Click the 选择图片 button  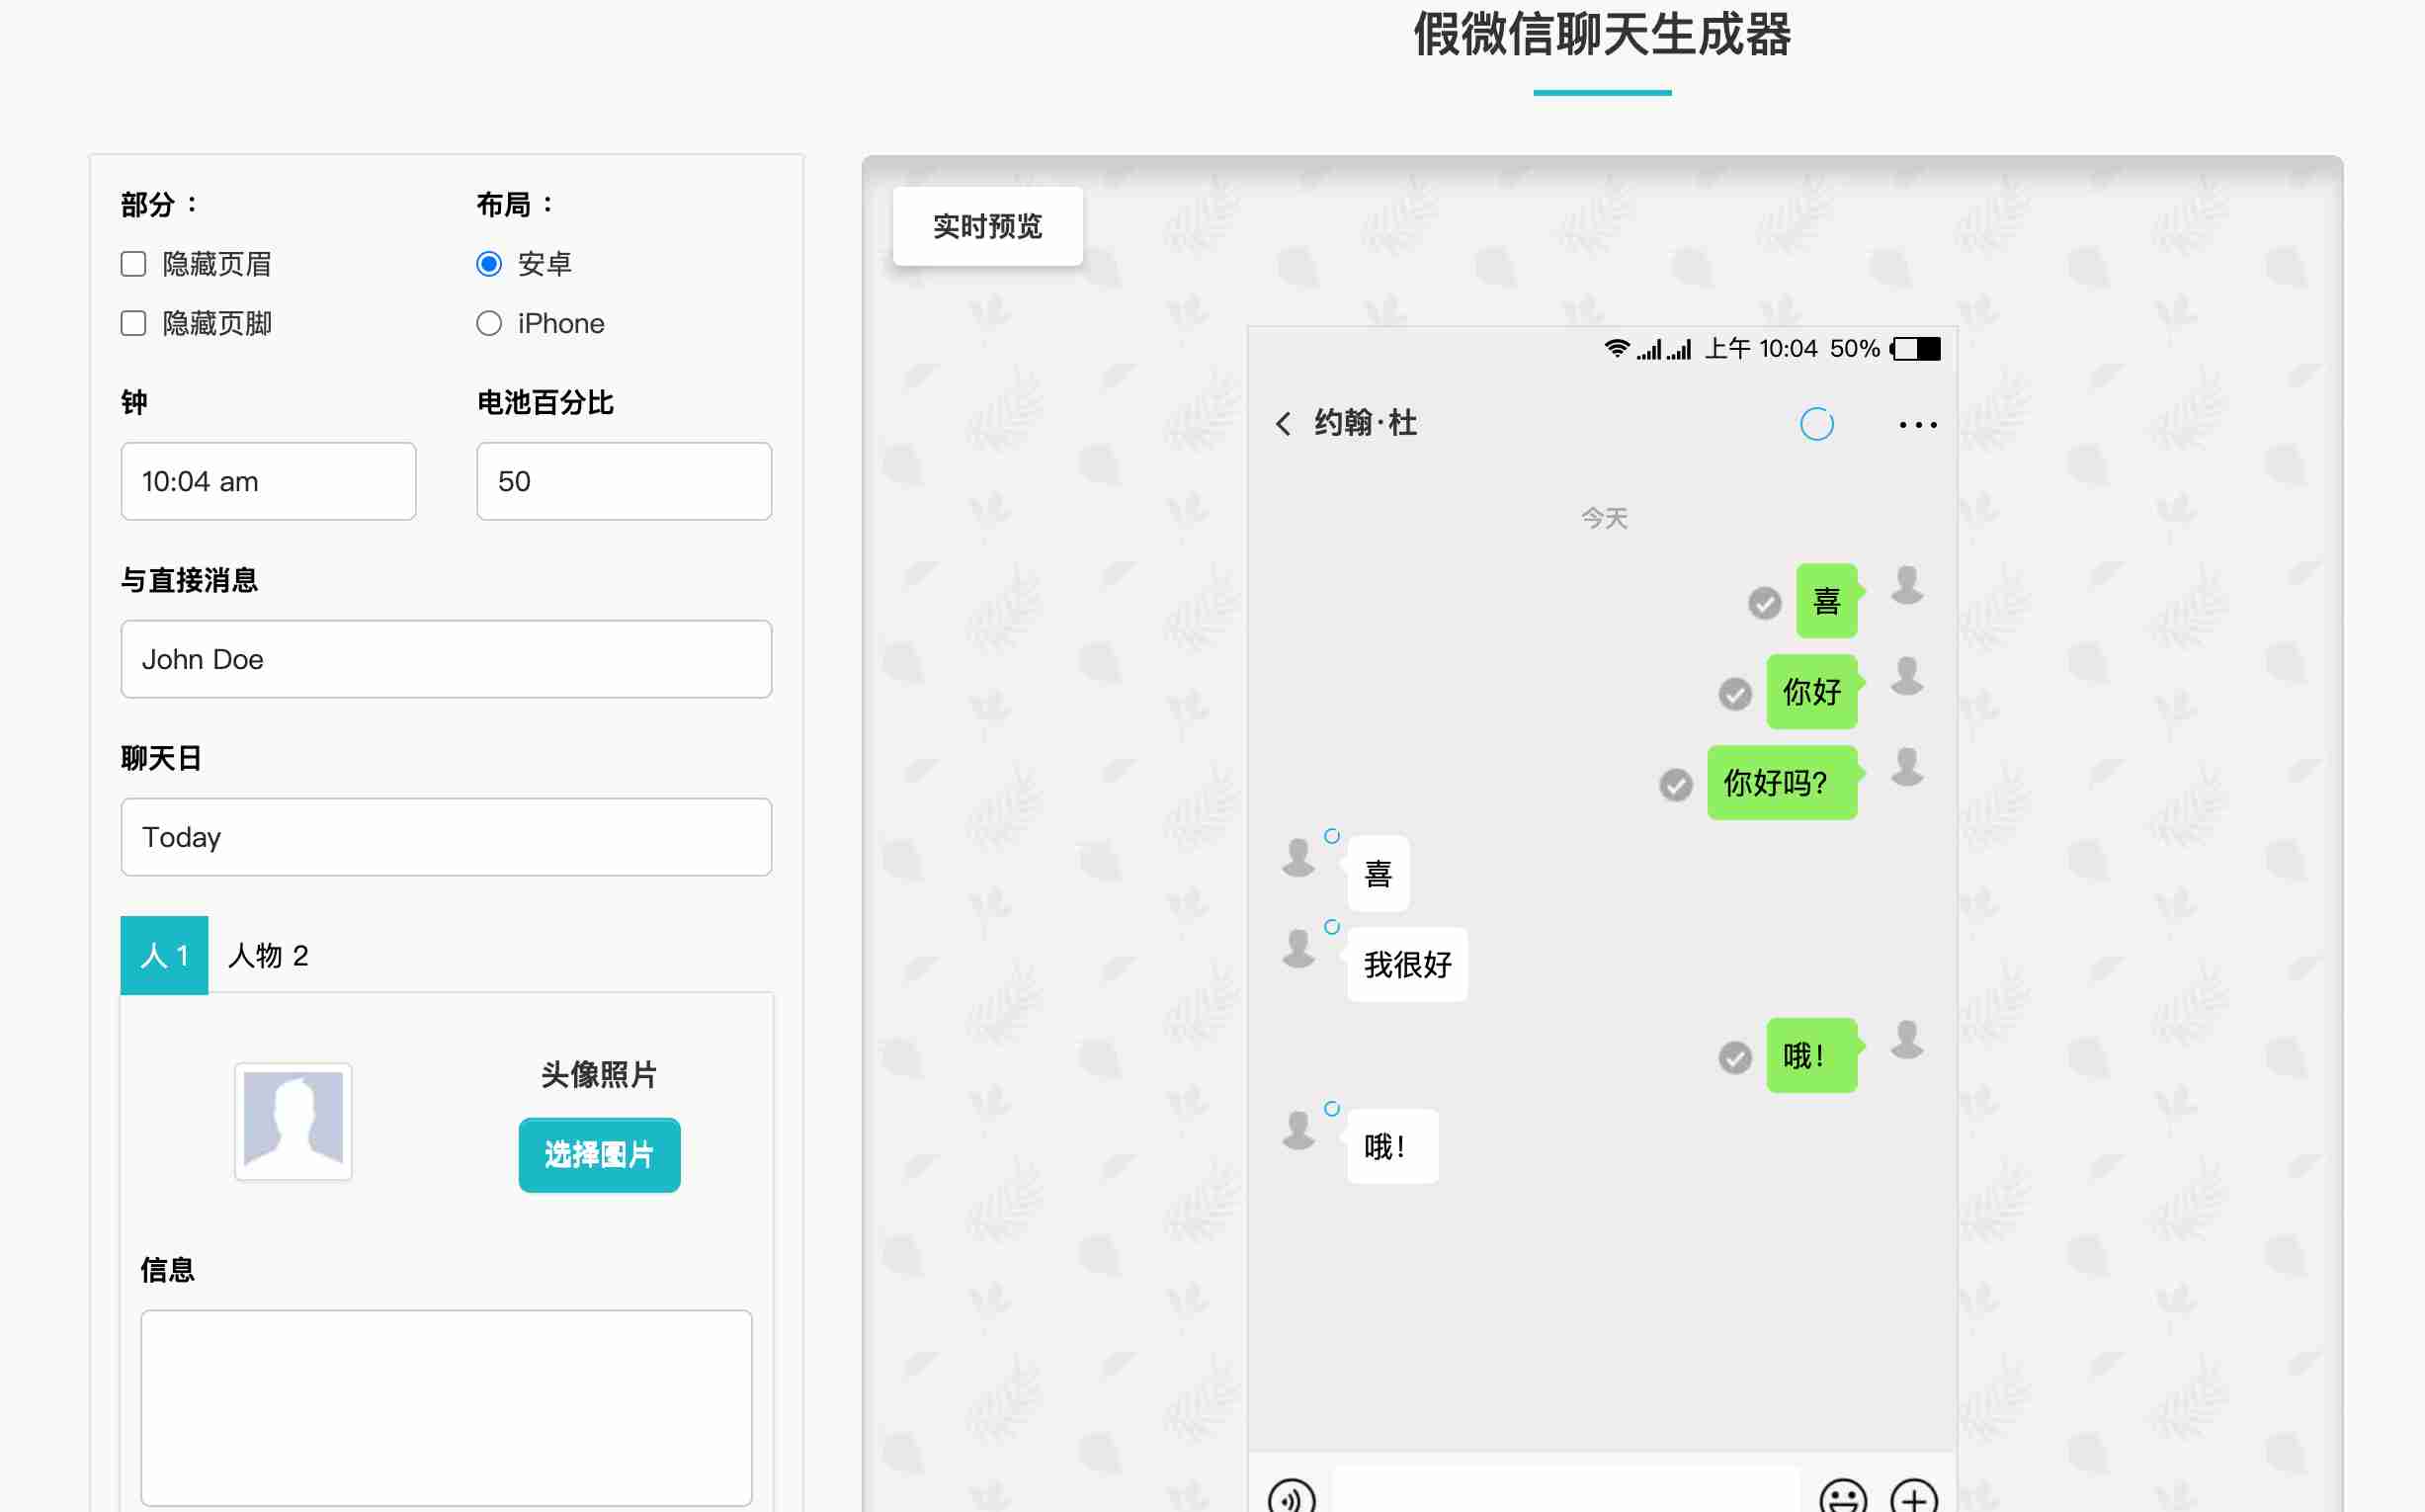[599, 1155]
